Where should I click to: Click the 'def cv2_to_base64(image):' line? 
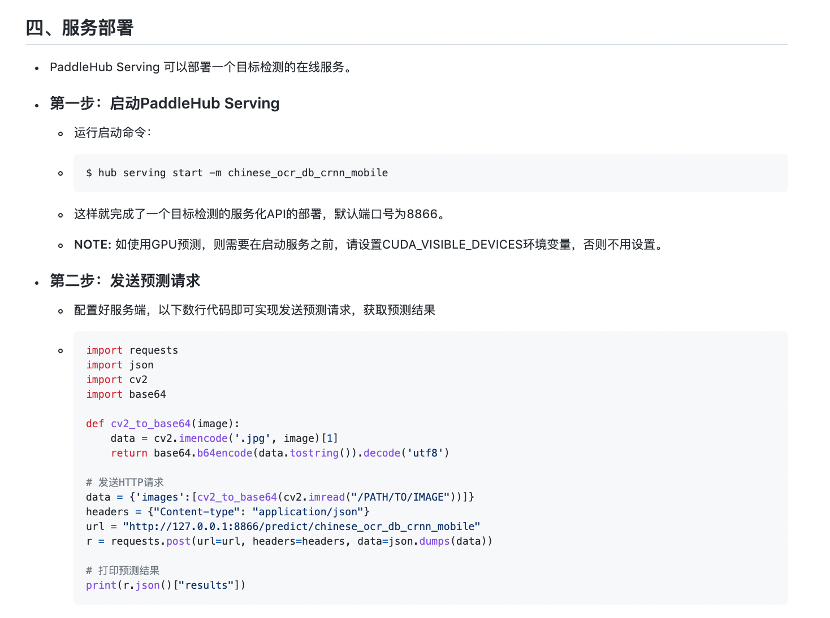click(x=163, y=424)
